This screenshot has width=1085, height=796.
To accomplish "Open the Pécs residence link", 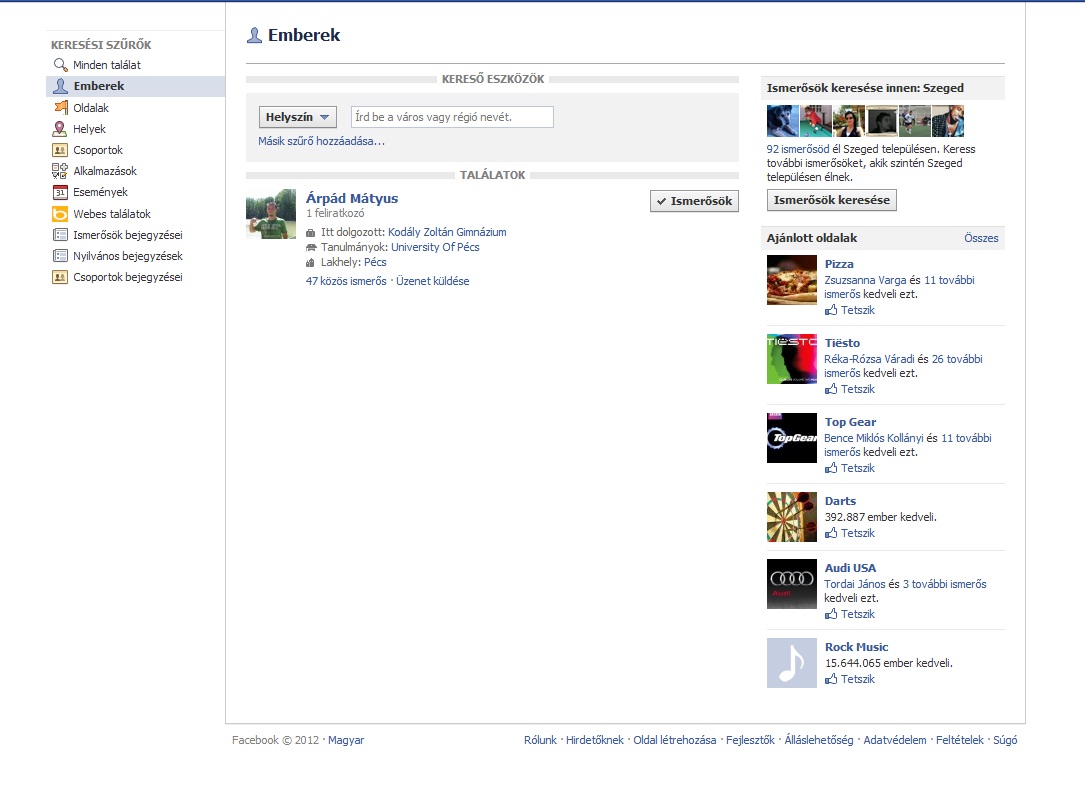I will tap(375, 262).
